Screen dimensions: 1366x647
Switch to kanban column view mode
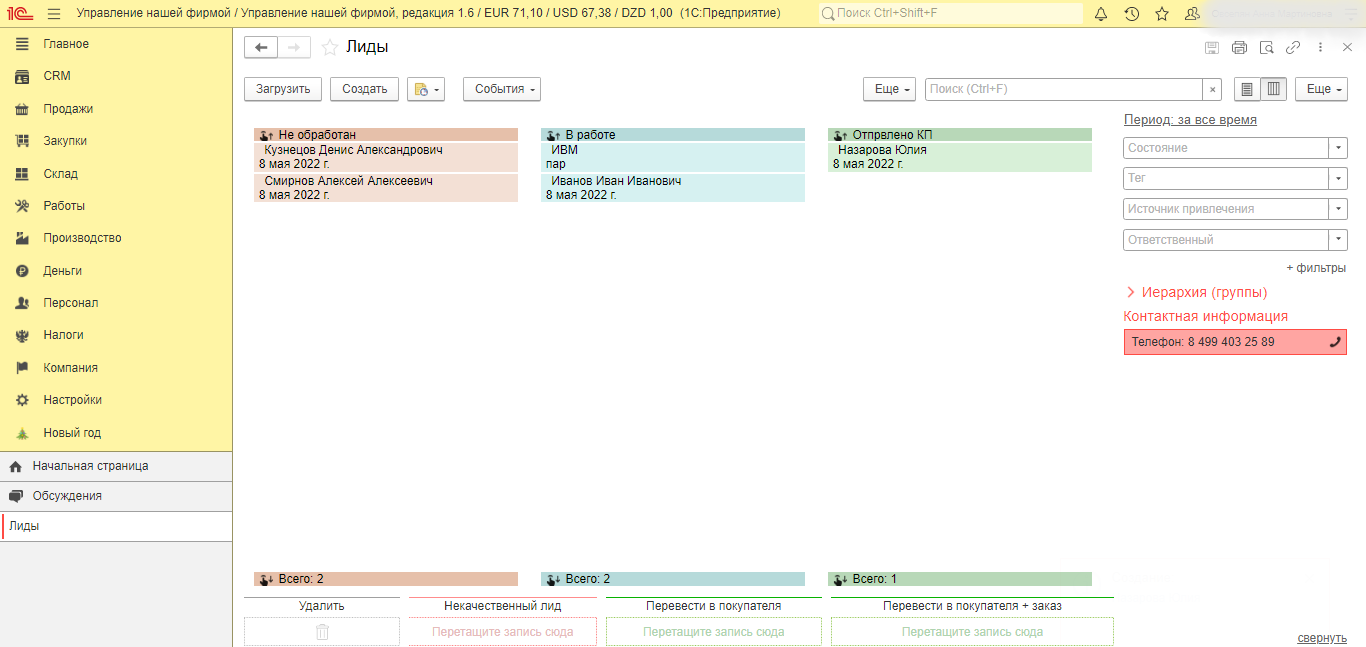coord(1273,89)
